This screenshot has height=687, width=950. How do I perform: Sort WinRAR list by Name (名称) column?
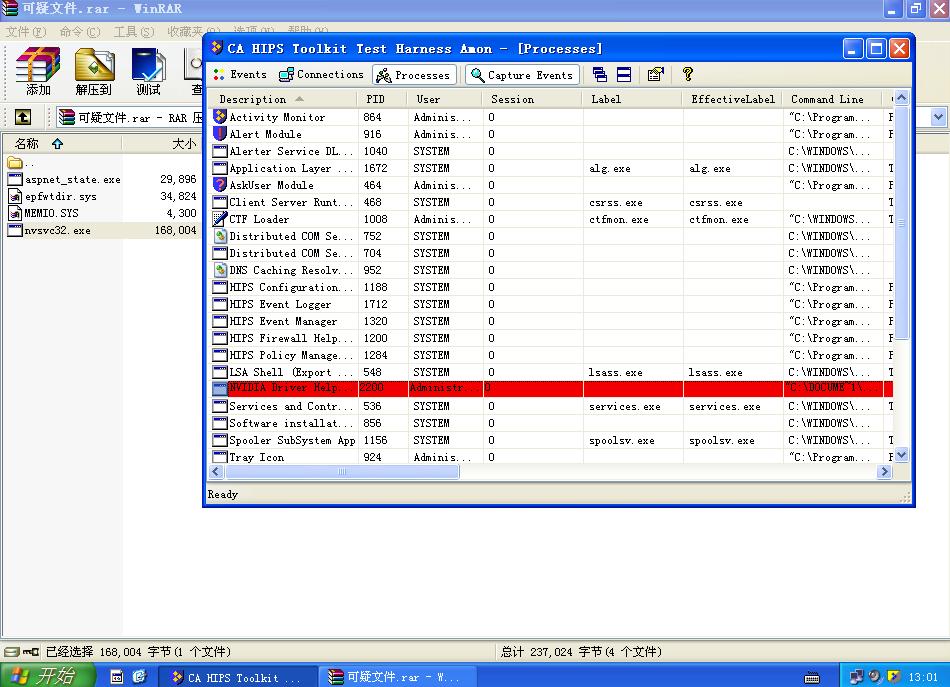pos(61,144)
